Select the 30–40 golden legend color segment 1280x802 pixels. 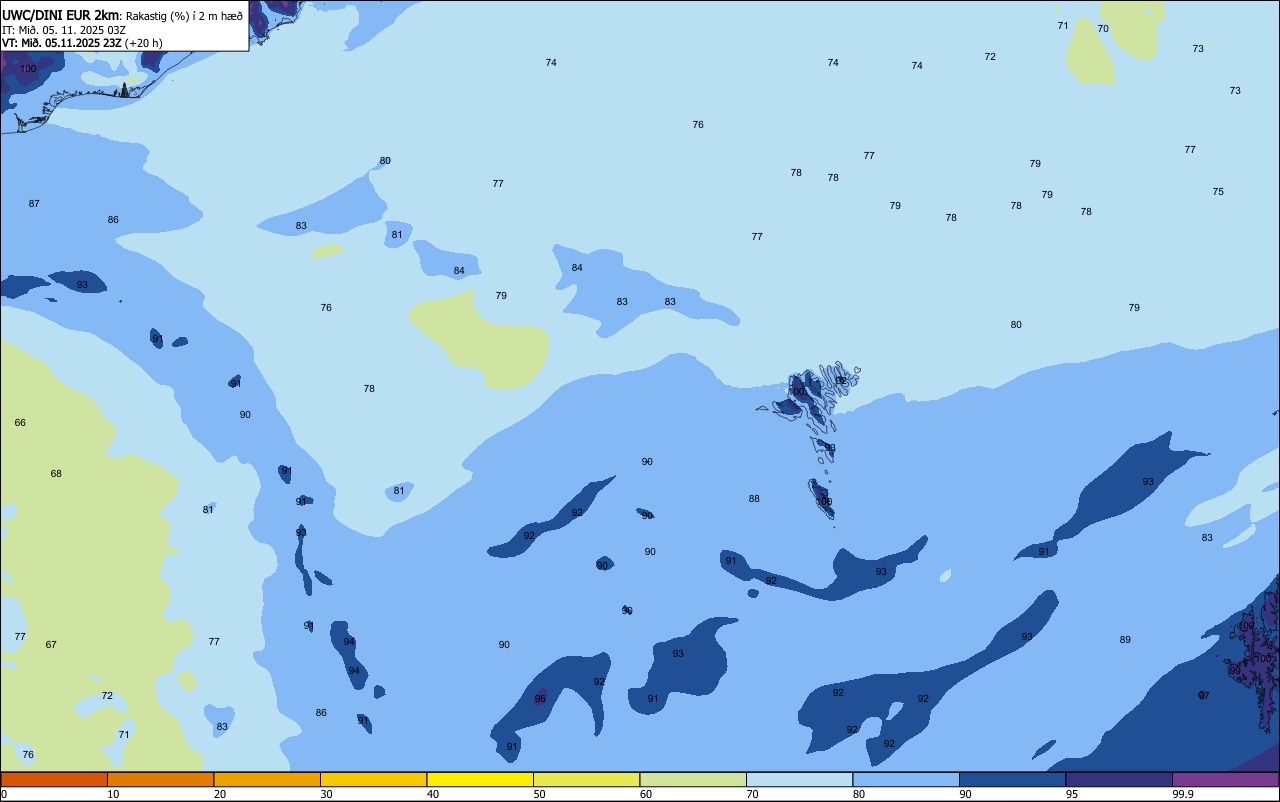coord(373,779)
